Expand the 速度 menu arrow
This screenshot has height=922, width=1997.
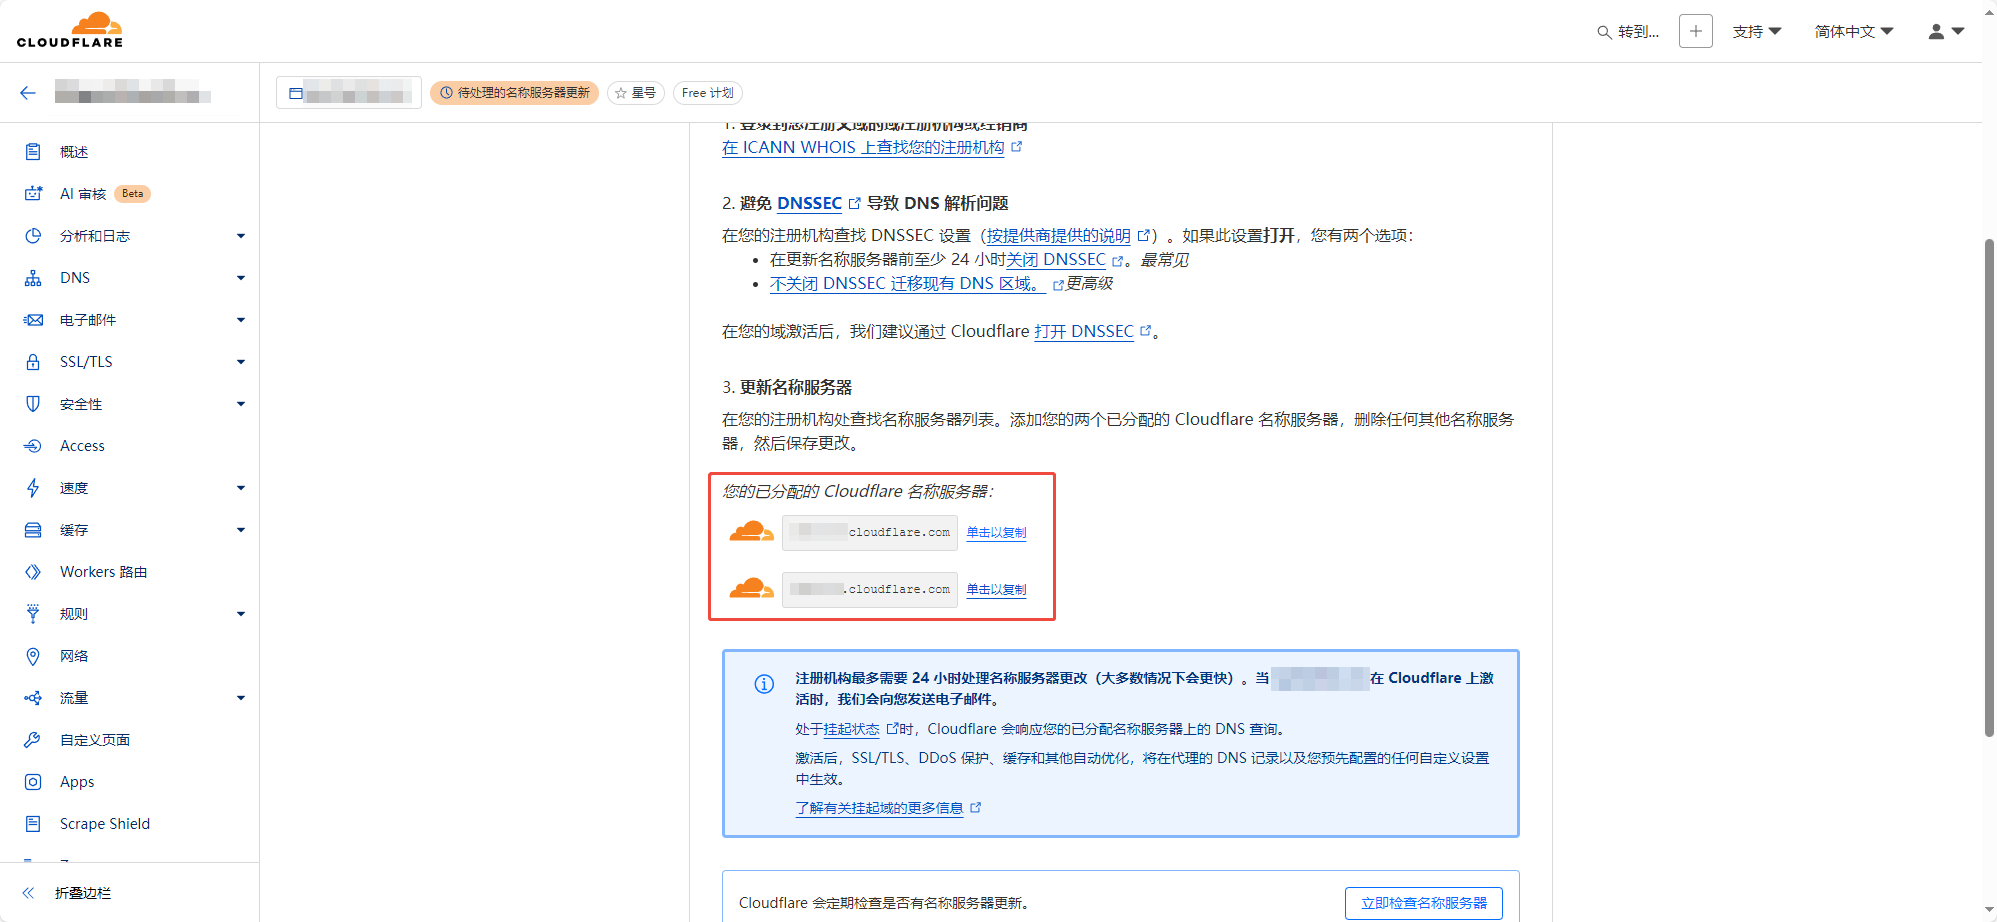tap(241, 488)
